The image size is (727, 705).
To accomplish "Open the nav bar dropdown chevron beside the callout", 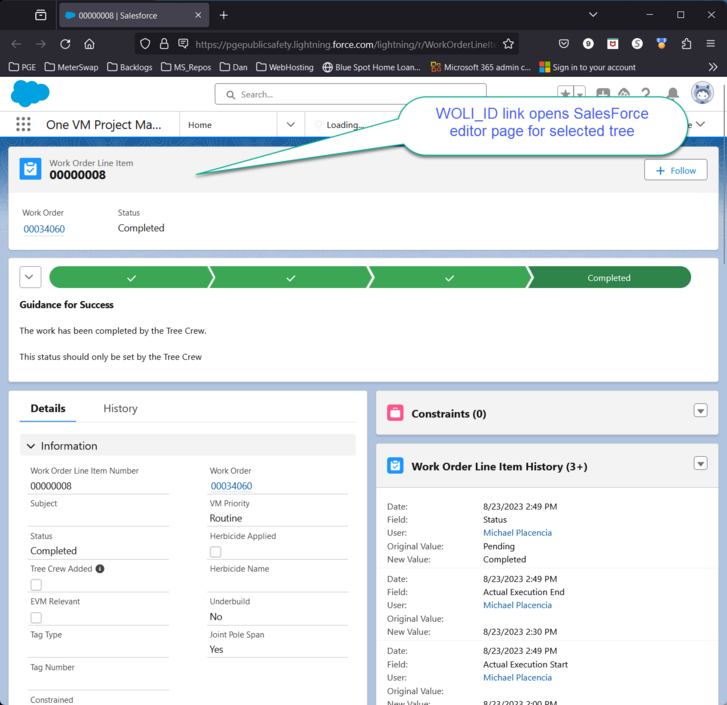I will (701, 124).
